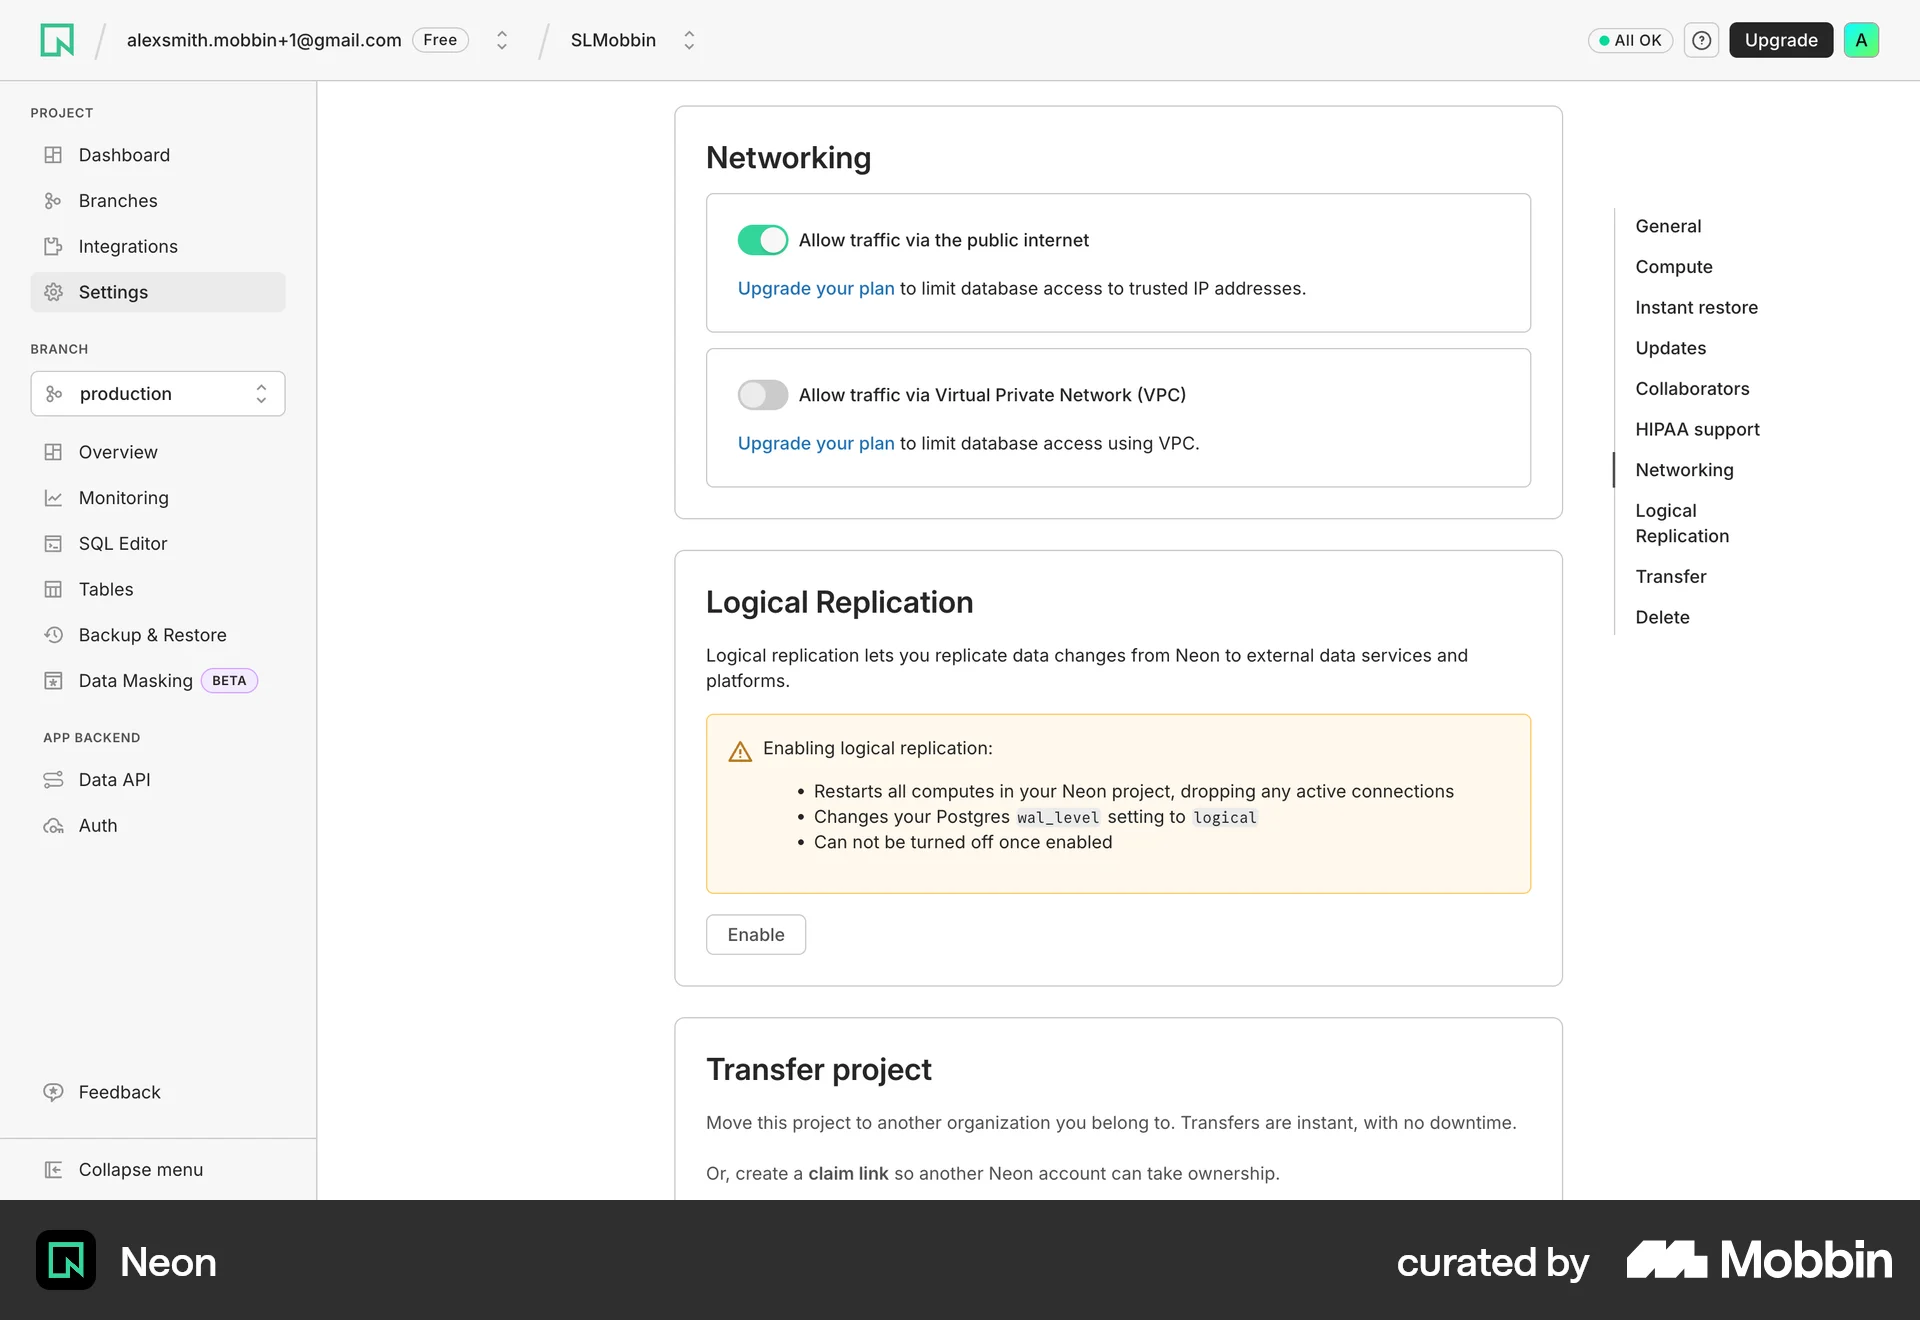The width and height of the screenshot is (1920, 1320).
Task: Click the Tables icon
Action: coord(53,589)
